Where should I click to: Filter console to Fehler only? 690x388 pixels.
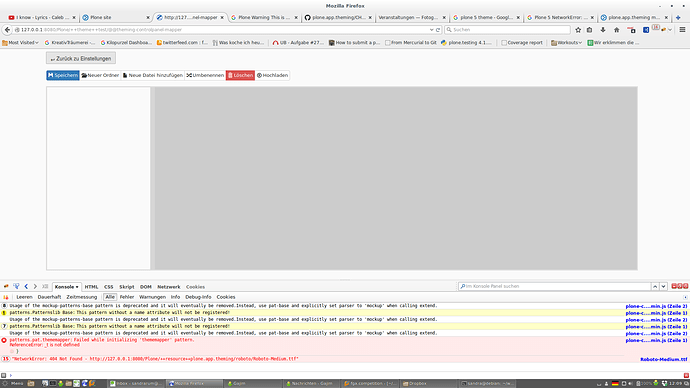tap(127, 297)
